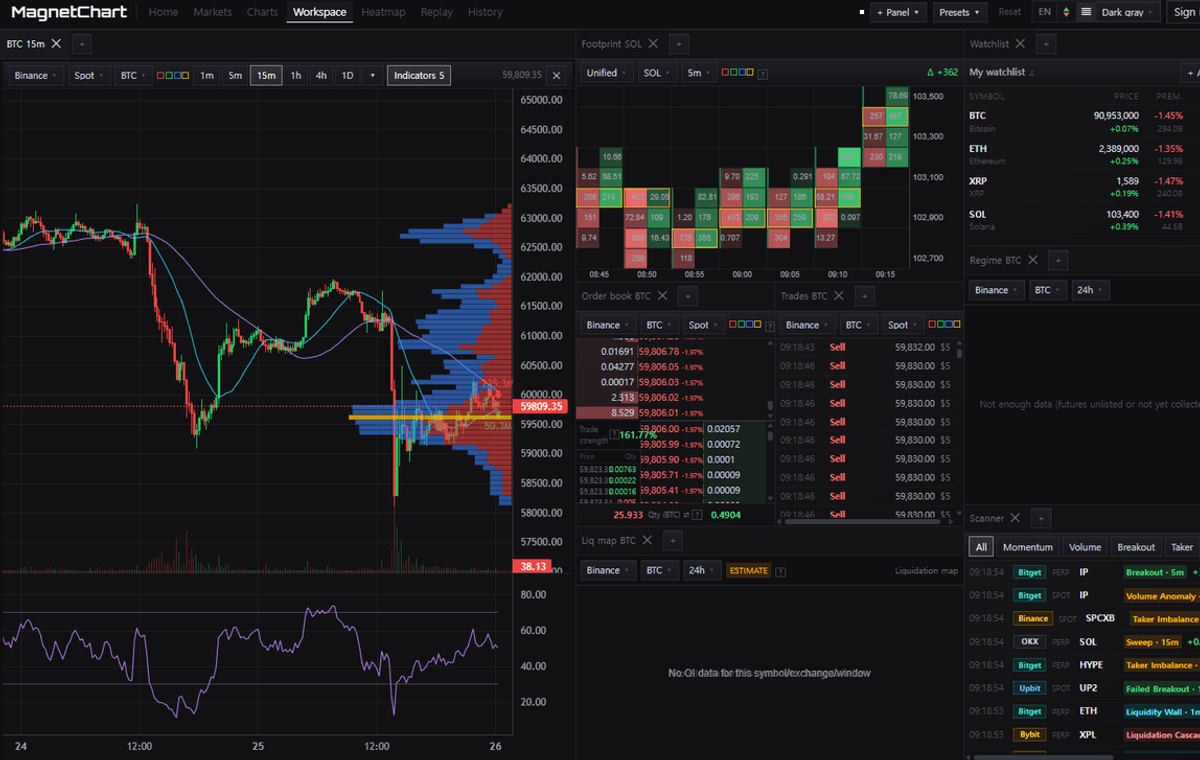Close the Regime BTC tab
The width and height of the screenshot is (1200, 760).
point(1033,260)
